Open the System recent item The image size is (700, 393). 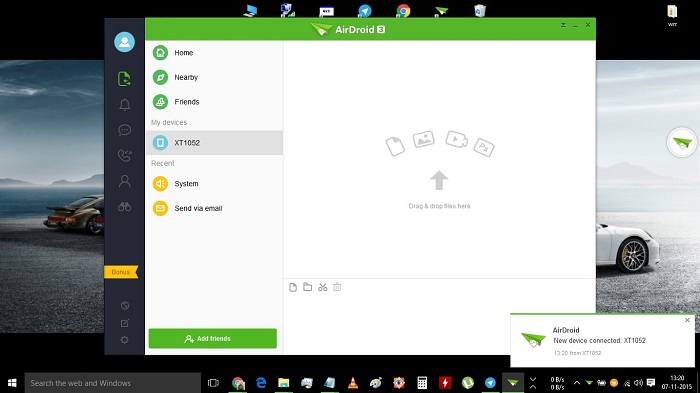(214, 184)
